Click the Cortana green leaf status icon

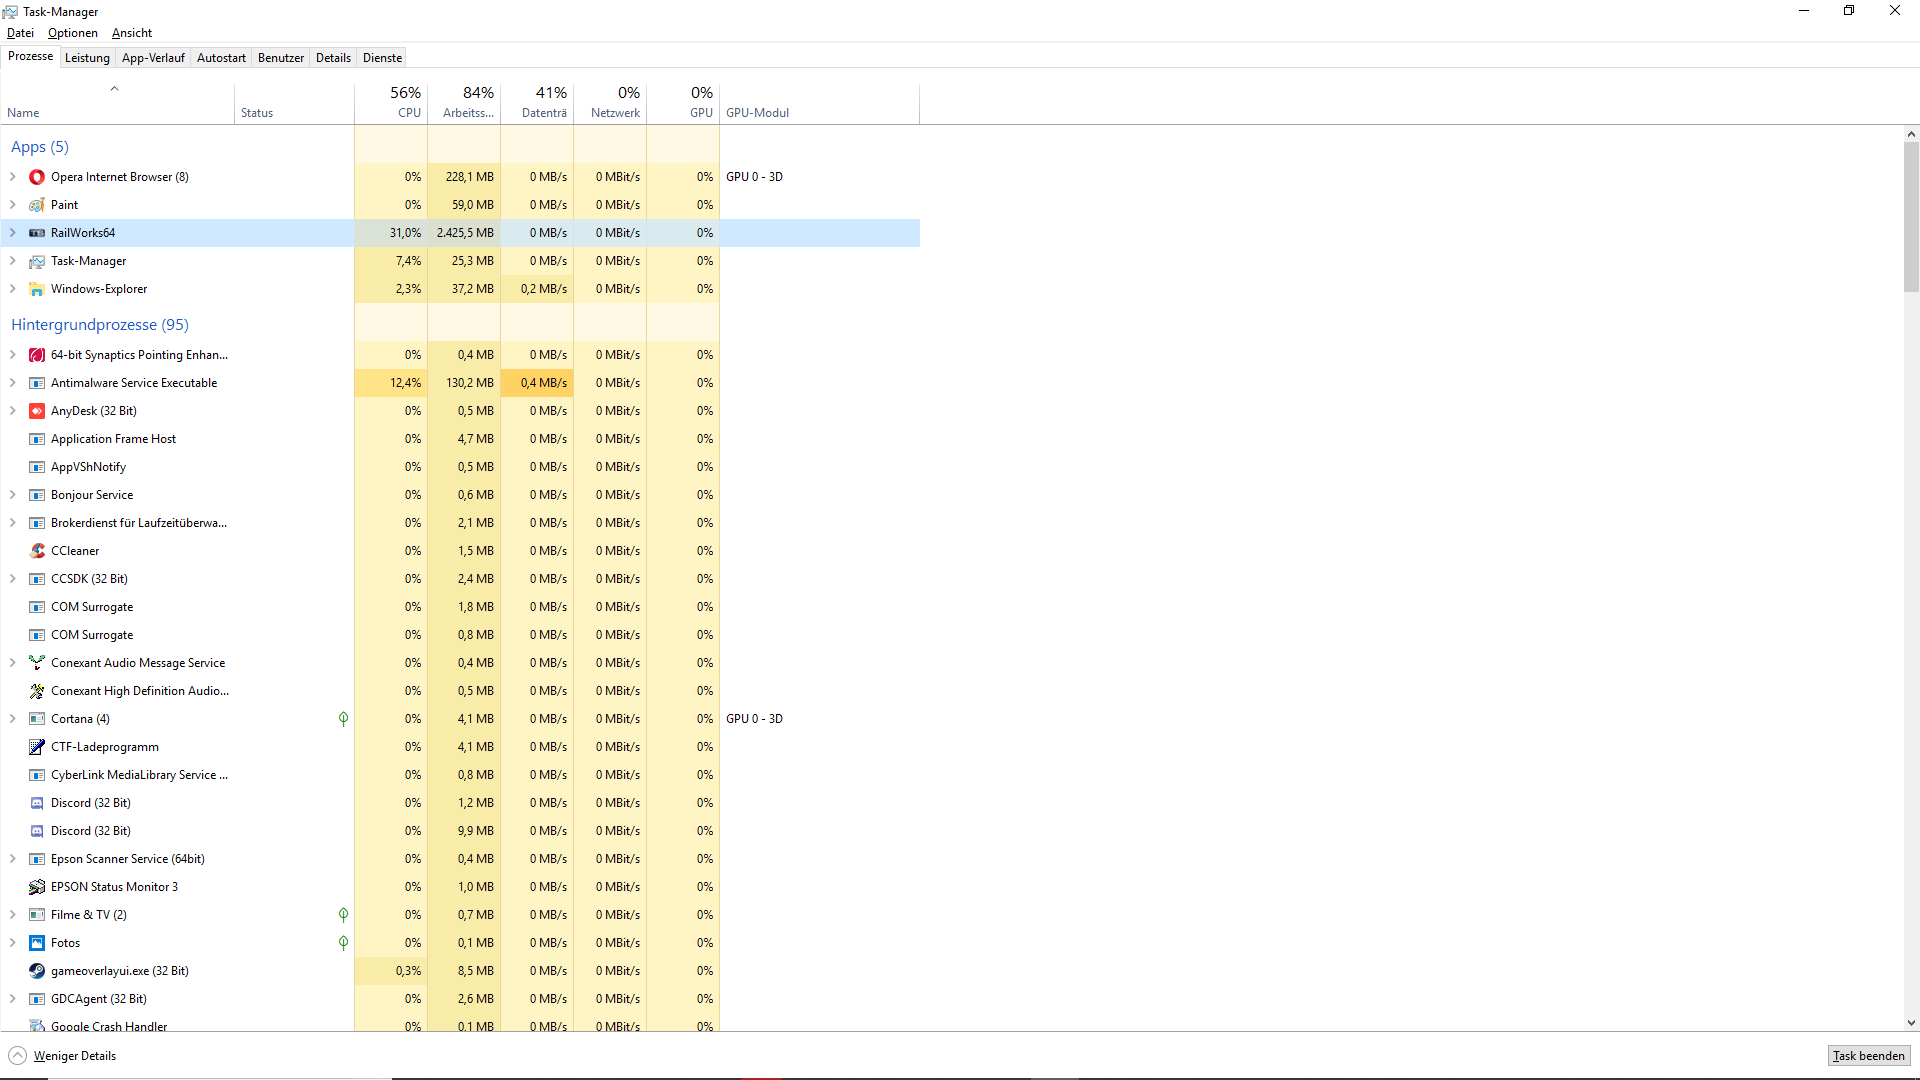click(343, 719)
